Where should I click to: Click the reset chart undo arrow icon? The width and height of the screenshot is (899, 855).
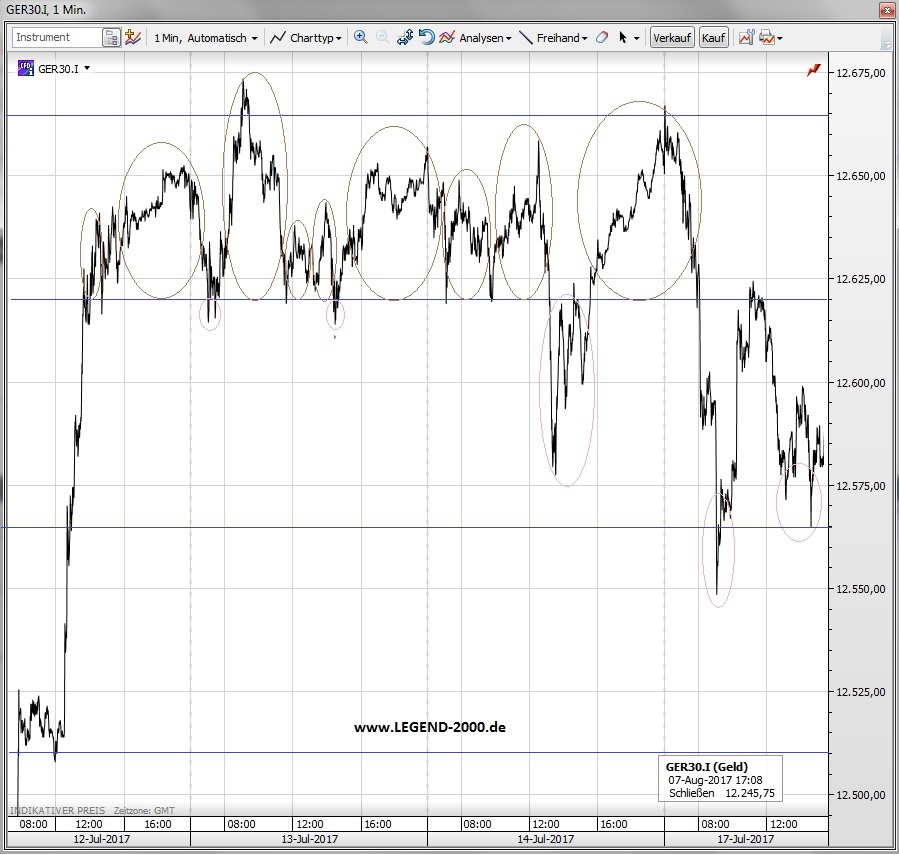426,38
